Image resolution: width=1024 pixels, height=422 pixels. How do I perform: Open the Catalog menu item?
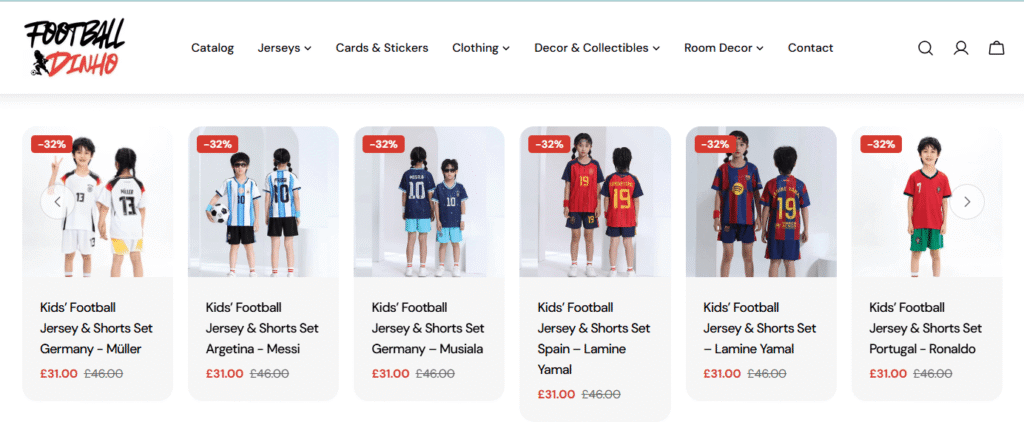[x=212, y=48]
